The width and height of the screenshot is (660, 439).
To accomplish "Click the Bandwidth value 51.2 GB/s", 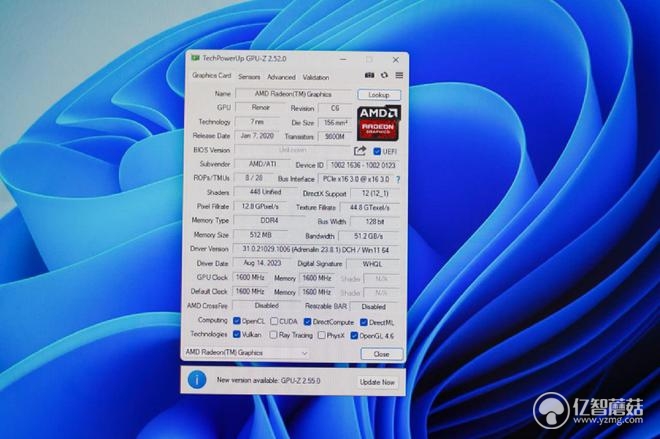I will (x=368, y=236).
